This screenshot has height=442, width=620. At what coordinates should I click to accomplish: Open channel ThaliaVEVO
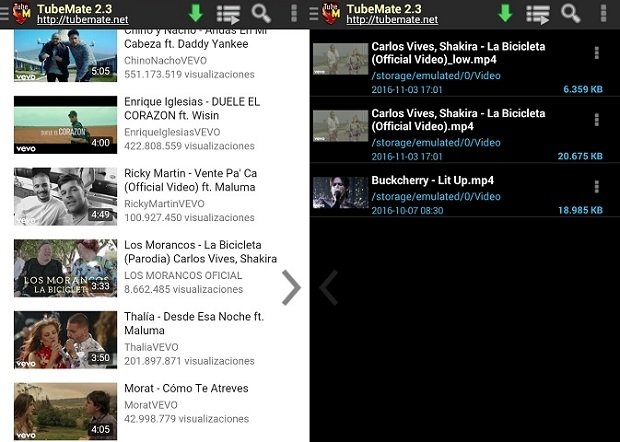[151, 347]
